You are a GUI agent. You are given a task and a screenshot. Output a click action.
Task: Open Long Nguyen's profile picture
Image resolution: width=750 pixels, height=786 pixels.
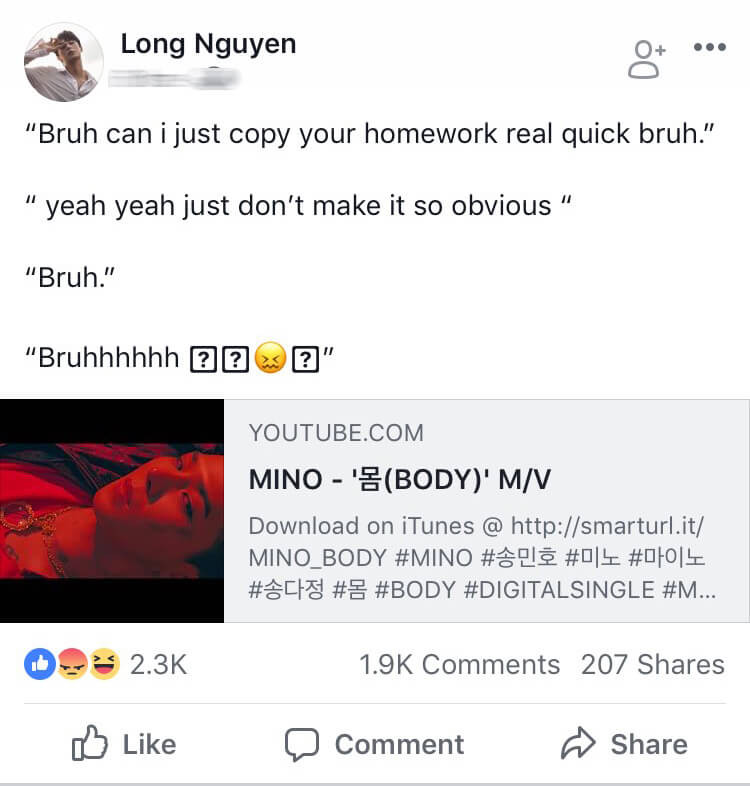point(64,62)
